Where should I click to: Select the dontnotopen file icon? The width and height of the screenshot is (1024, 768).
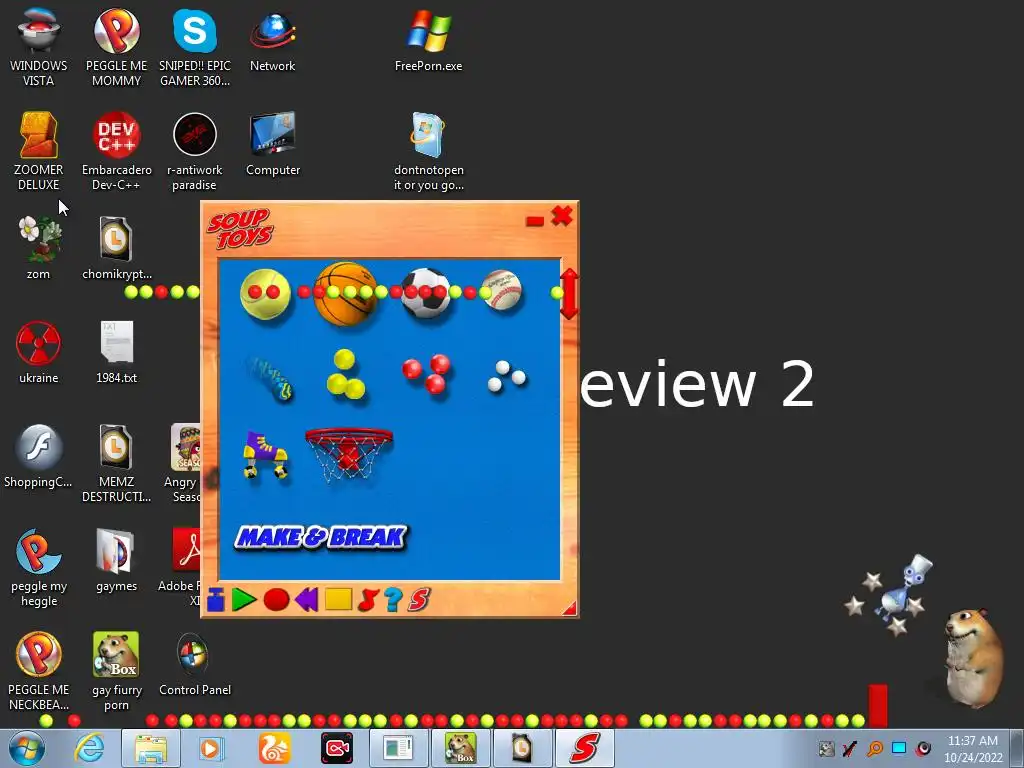[x=428, y=151]
